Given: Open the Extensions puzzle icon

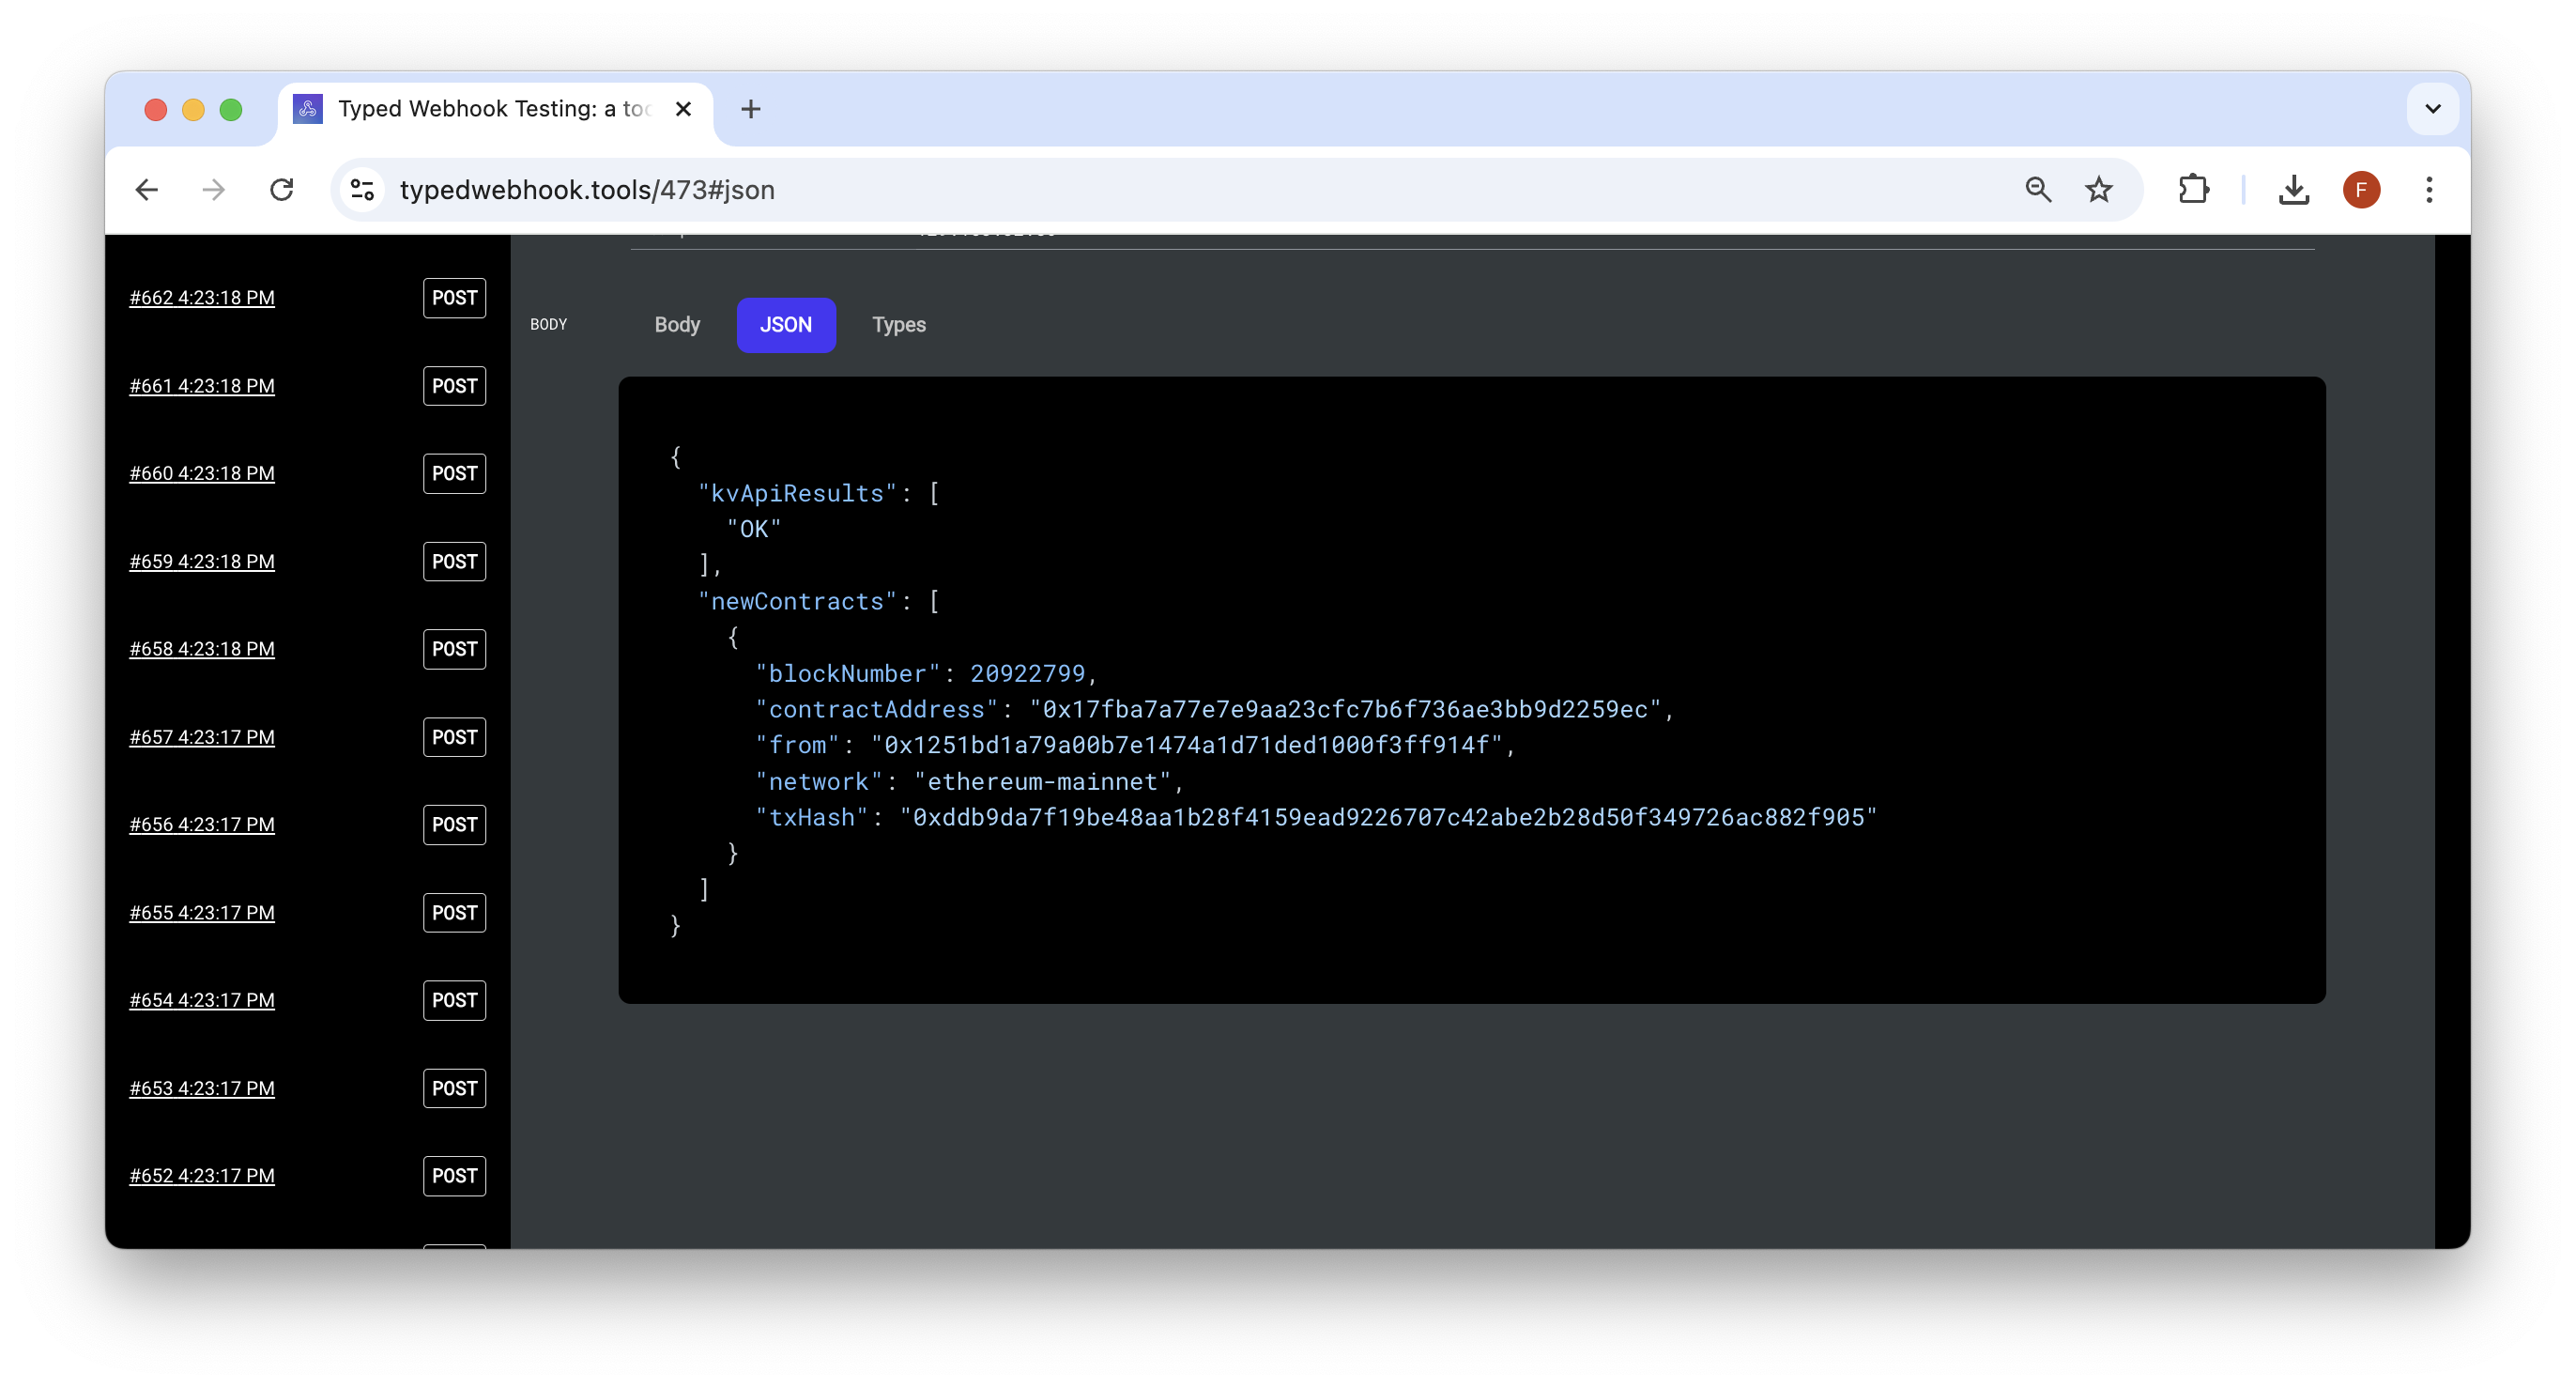Looking at the screenshot, I should pyautogui.click(x=2193, y=190).
